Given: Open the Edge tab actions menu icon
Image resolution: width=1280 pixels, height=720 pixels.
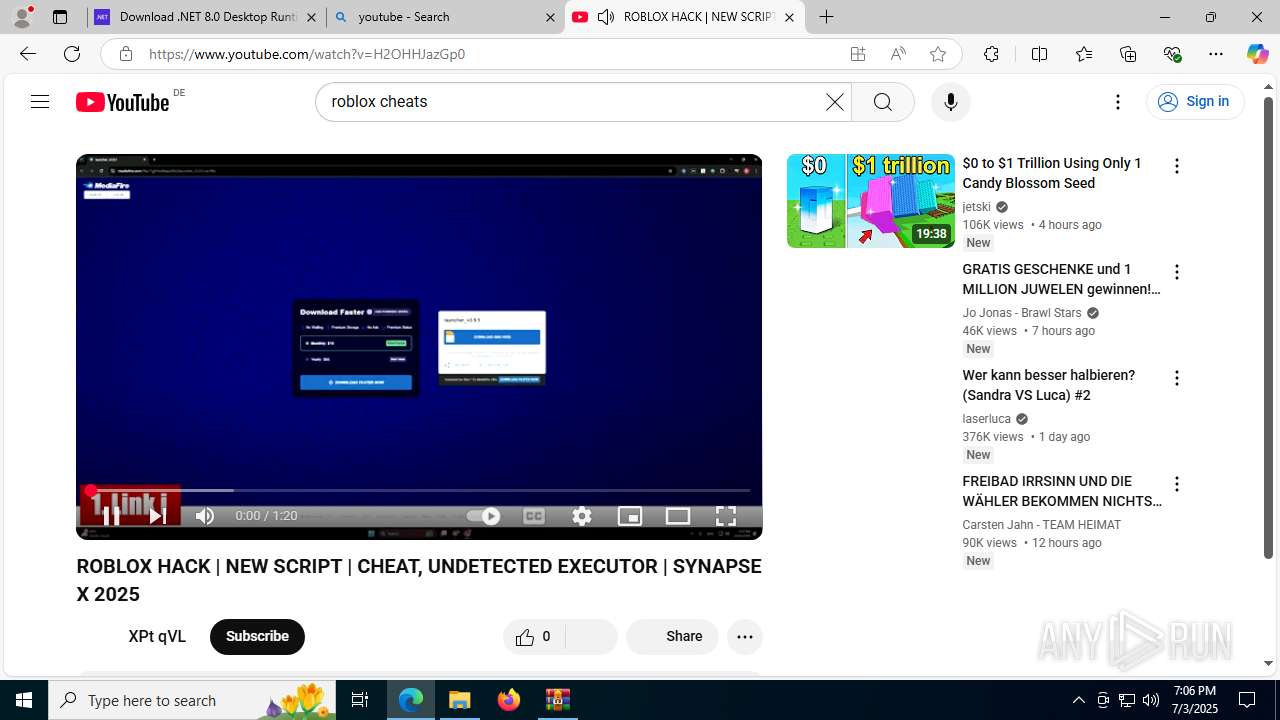Looking at the screenshot, I should click(60, 17).
